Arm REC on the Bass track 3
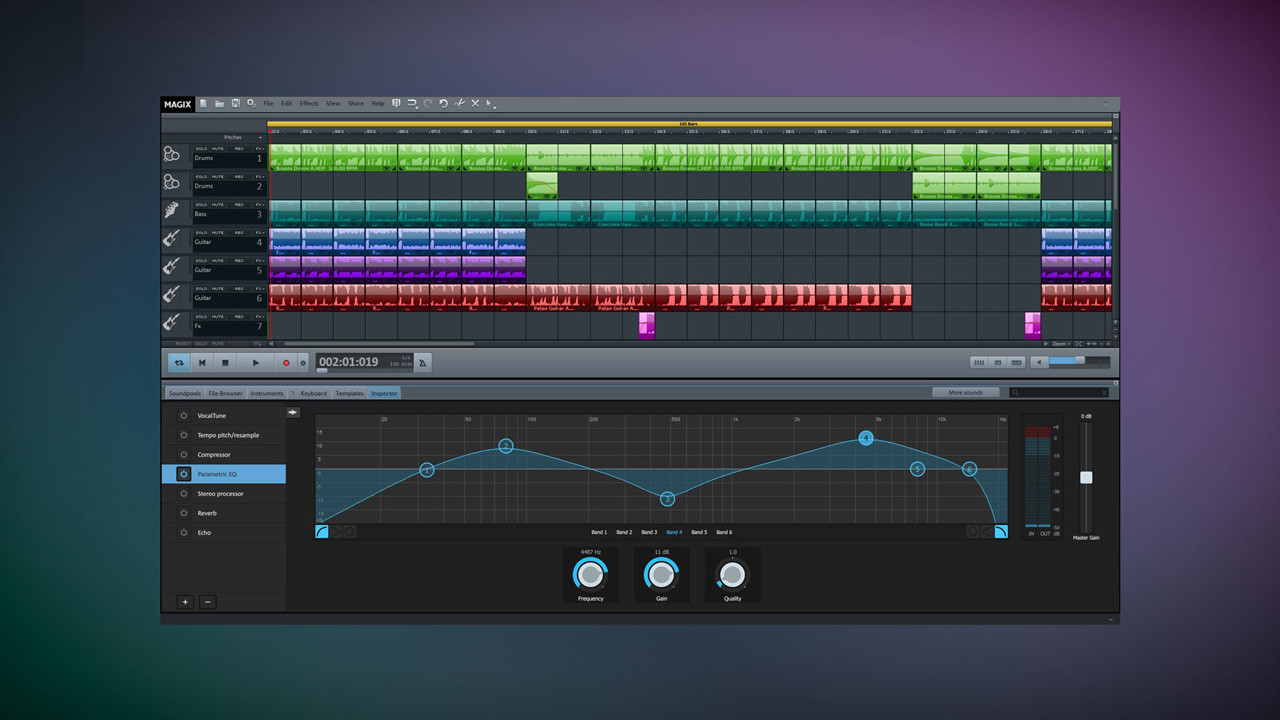Viewport: 1280px width, 720px height. click(239, 204)
